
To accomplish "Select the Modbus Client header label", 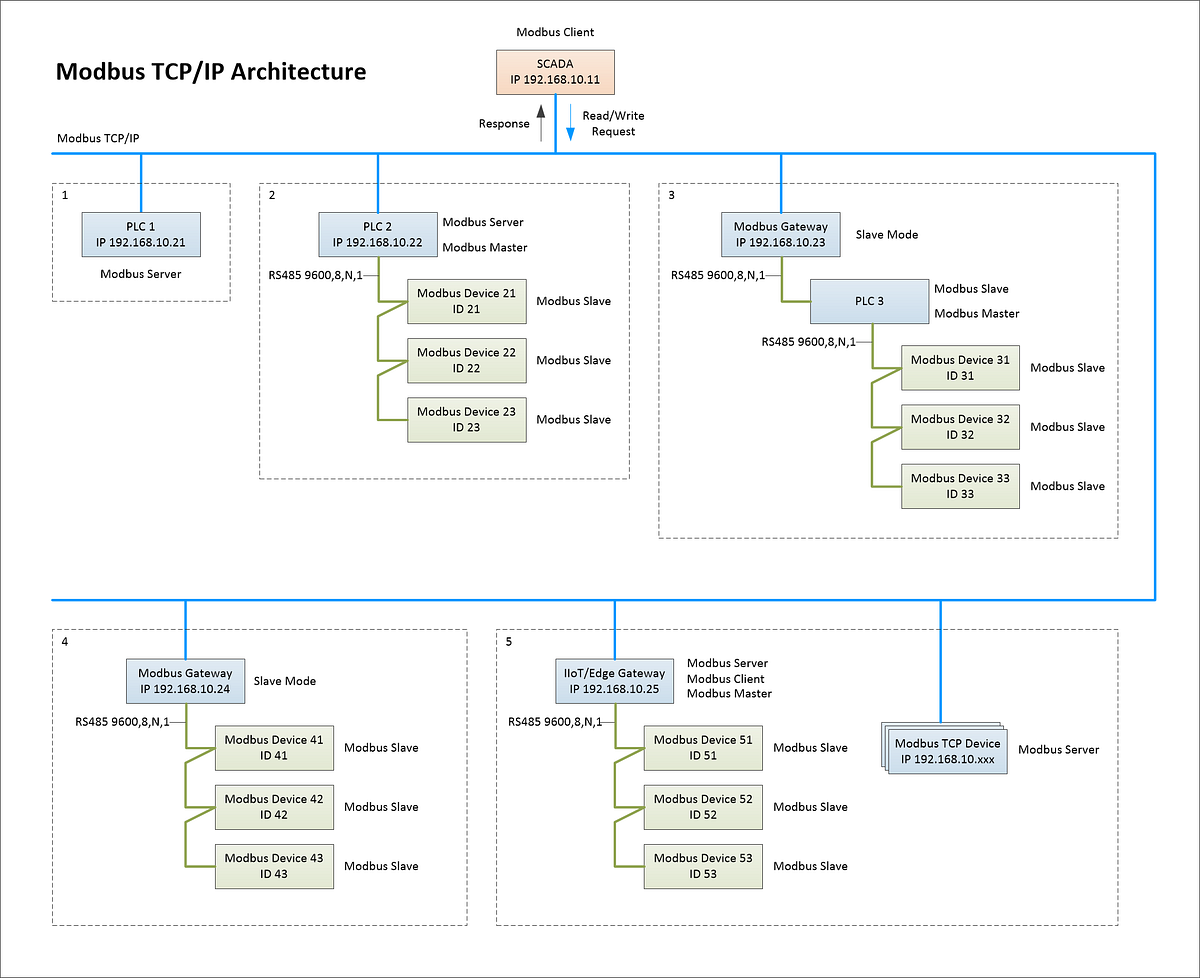I will (554, 32).
